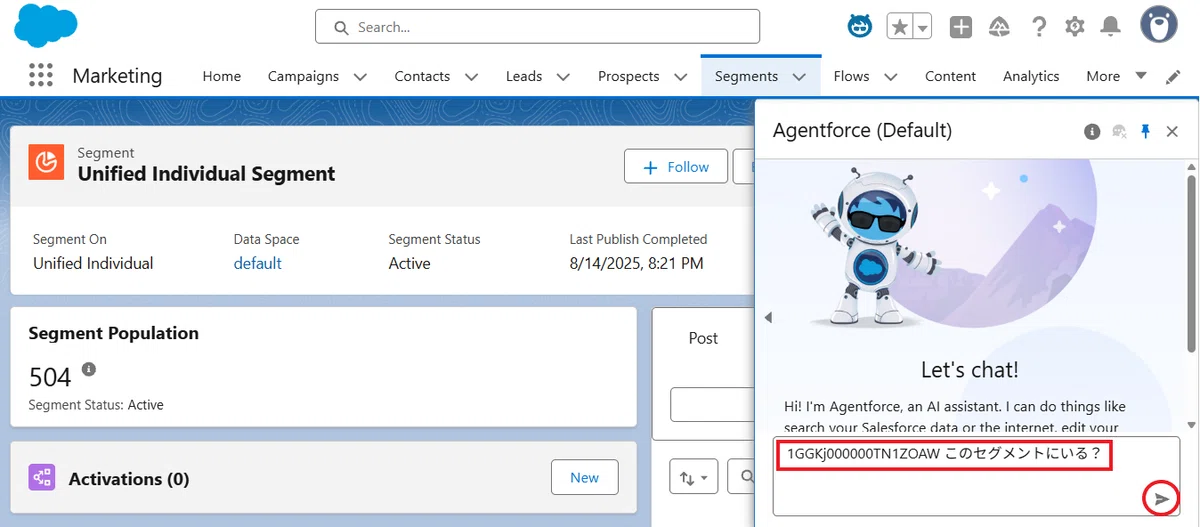Open the Analytics tab
The width and height of the screenshot is (1200, 527).
click(1031, 76)
